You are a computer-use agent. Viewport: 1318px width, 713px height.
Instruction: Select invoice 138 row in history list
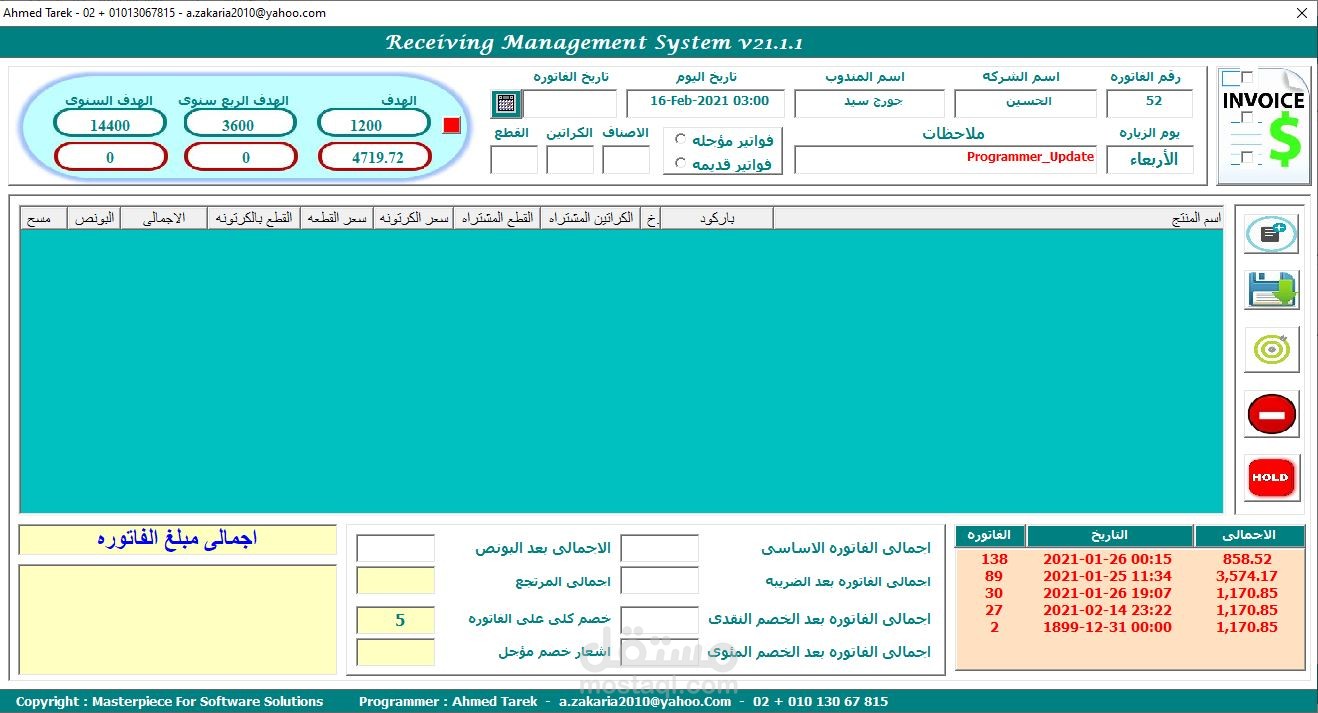pyautogui.click(x=1130, y=559)
